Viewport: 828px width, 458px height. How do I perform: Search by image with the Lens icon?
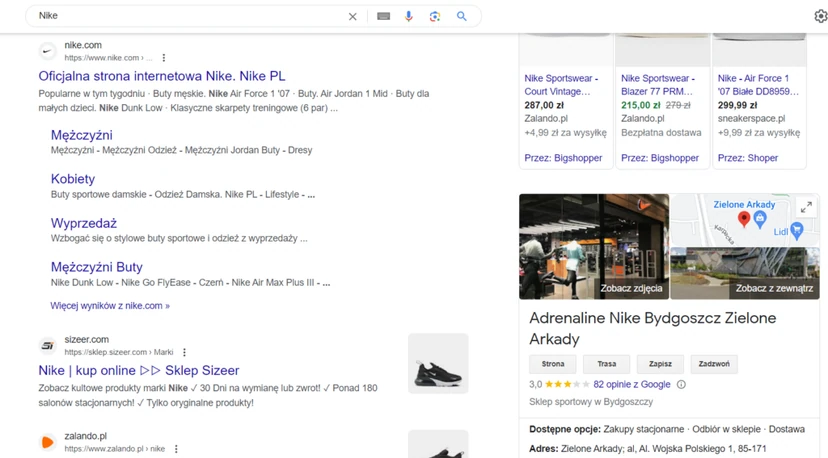click(x=435, y=16)
